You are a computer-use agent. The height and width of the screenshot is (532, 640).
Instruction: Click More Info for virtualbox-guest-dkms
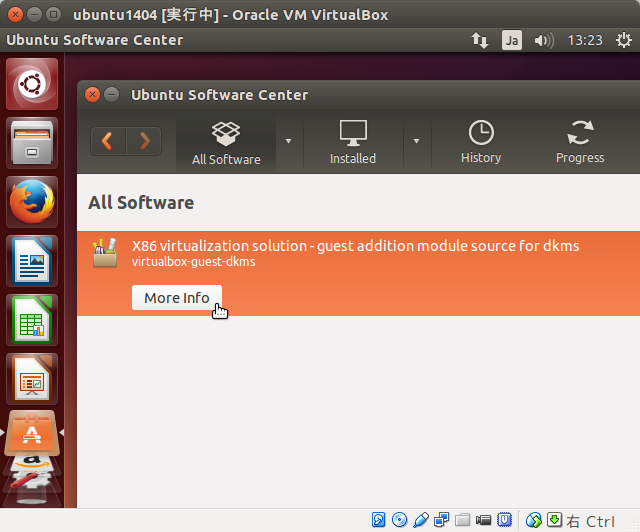177,298
